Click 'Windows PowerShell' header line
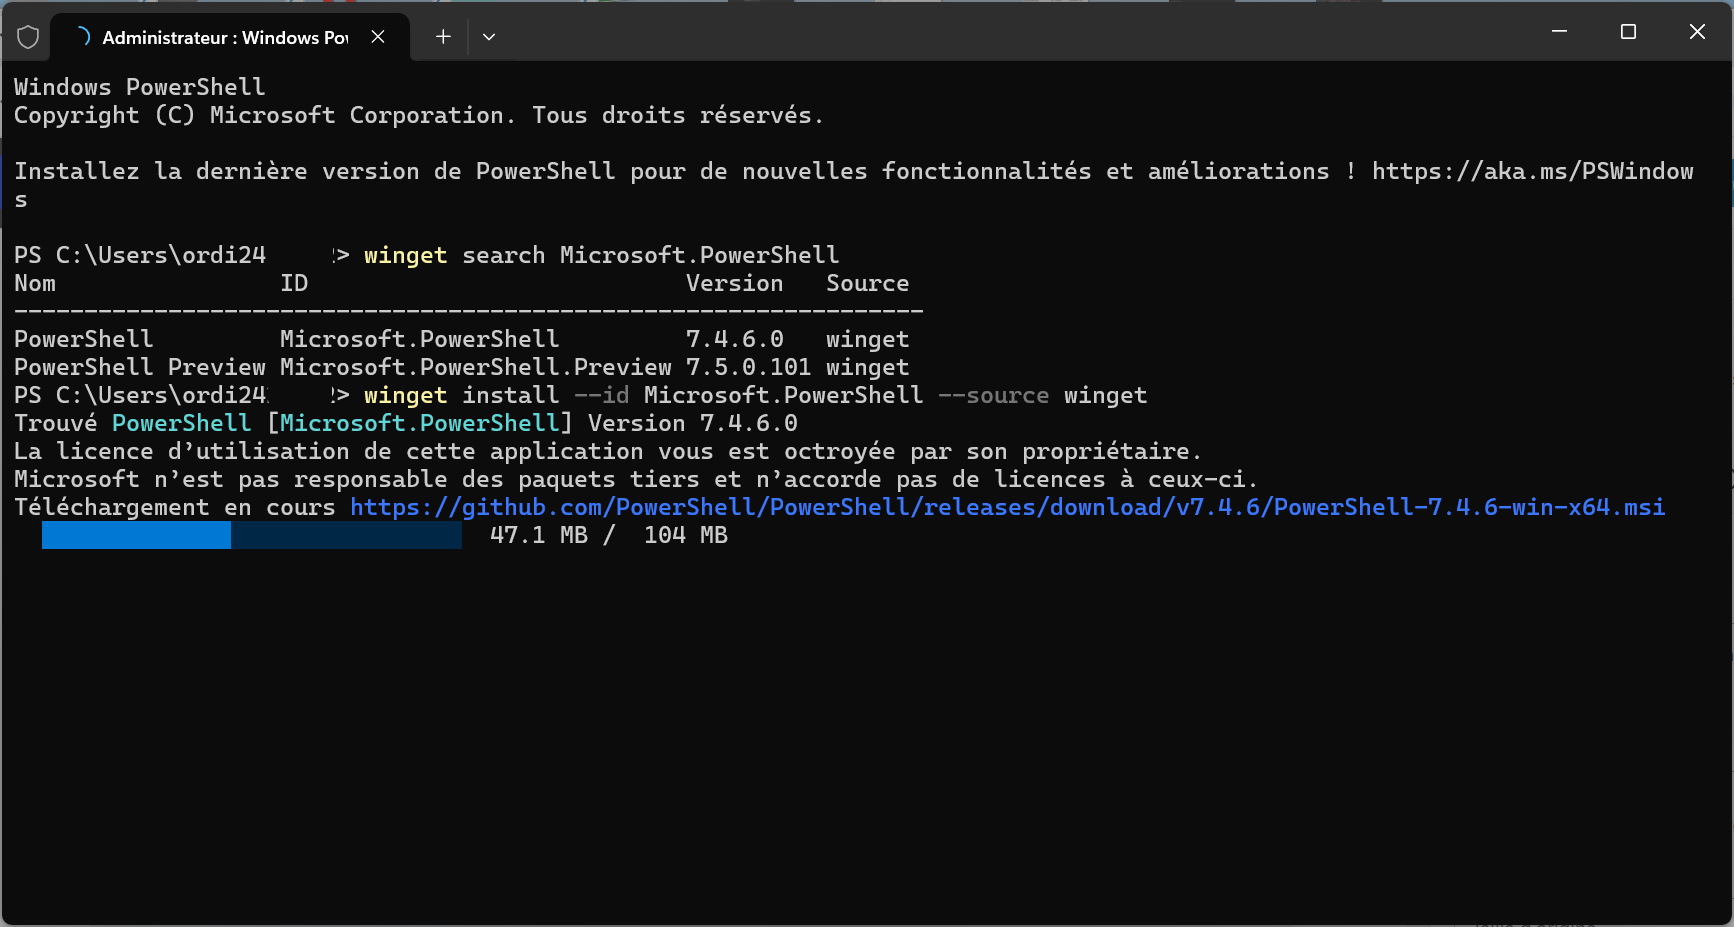Screen dimensions: 1734x927 tap(139, 88)
